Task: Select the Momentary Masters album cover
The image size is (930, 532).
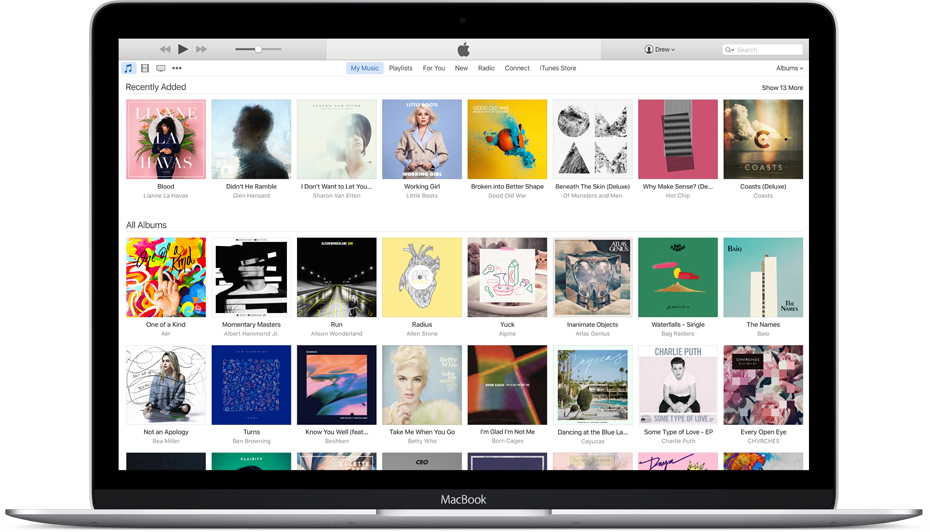Action: (x=251, y=278)
